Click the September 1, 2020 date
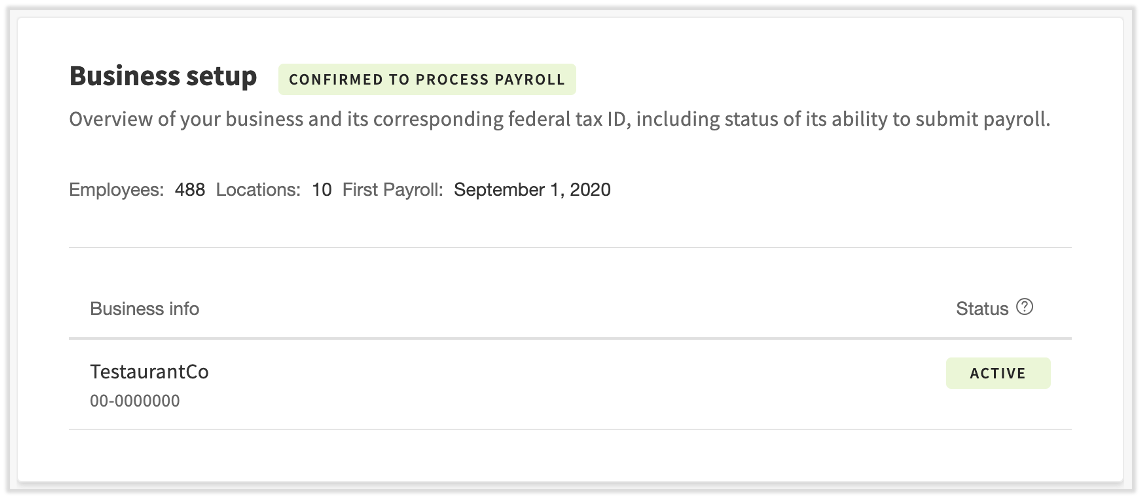1142x502 pixels. (532, 190)
